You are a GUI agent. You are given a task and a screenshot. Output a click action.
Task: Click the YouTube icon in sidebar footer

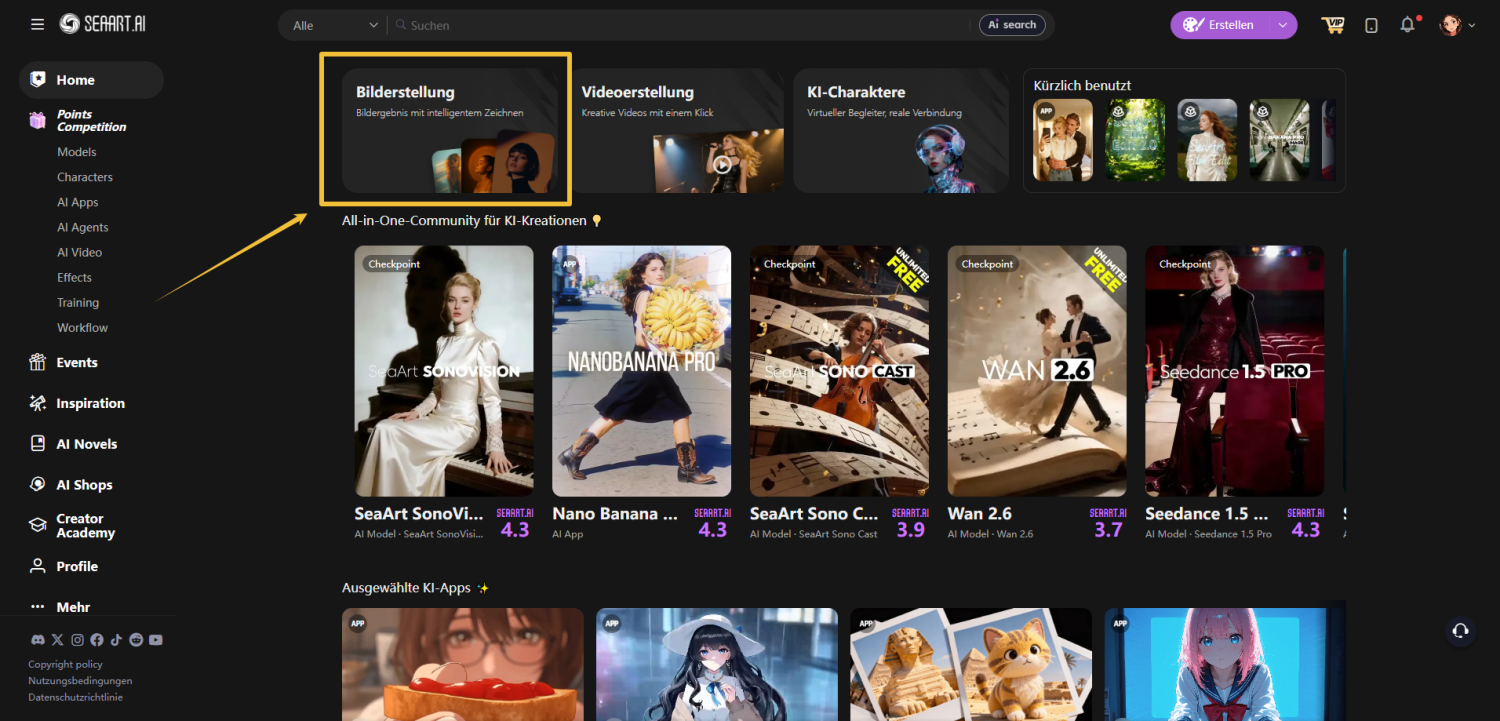point(156,640)
